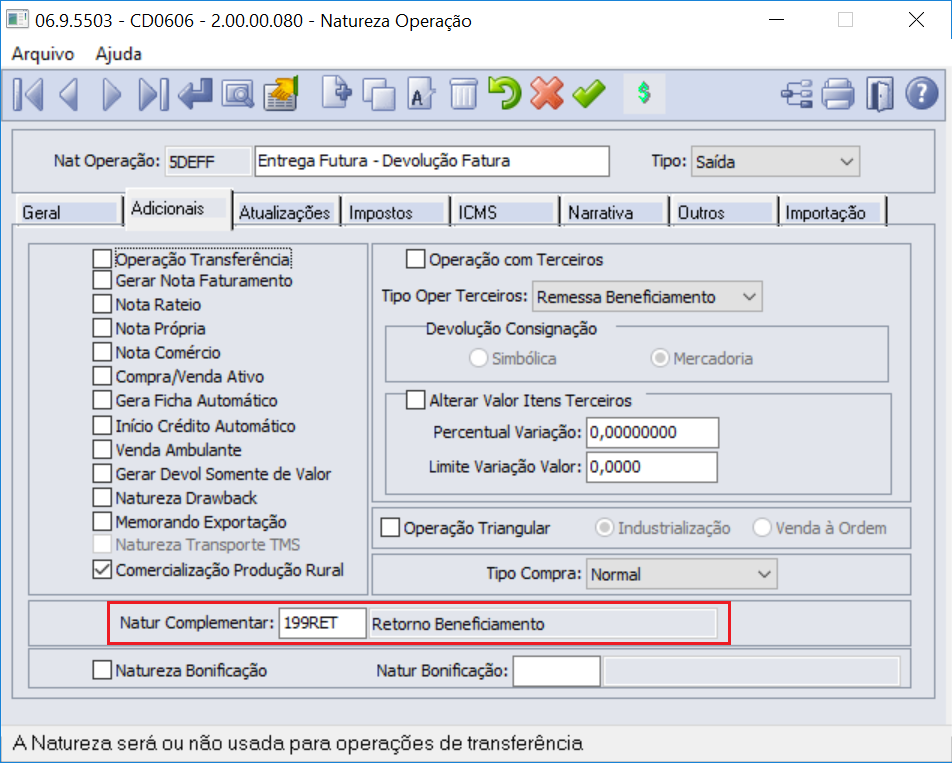Jump to last record icon
This screenshot has width=952, height=763.
pyautogui.click(x=153, y=95)
